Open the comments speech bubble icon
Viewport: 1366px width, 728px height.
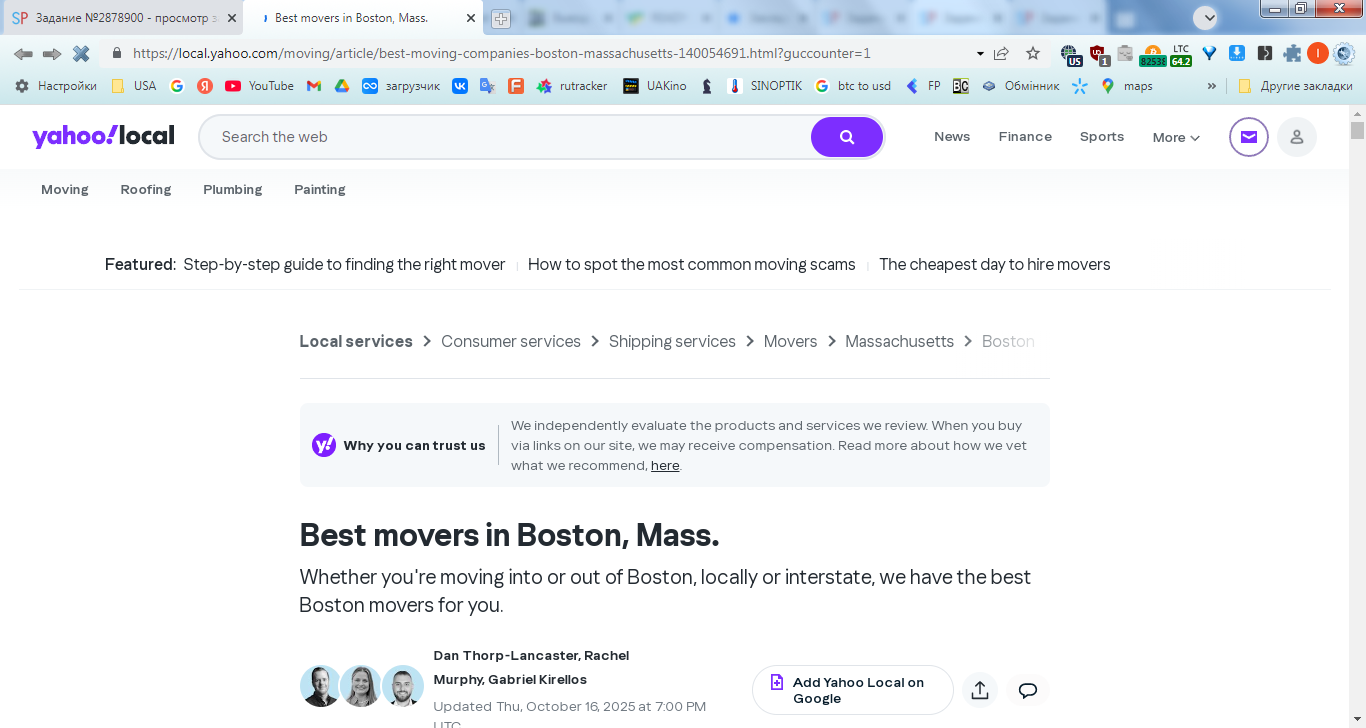1028,690
